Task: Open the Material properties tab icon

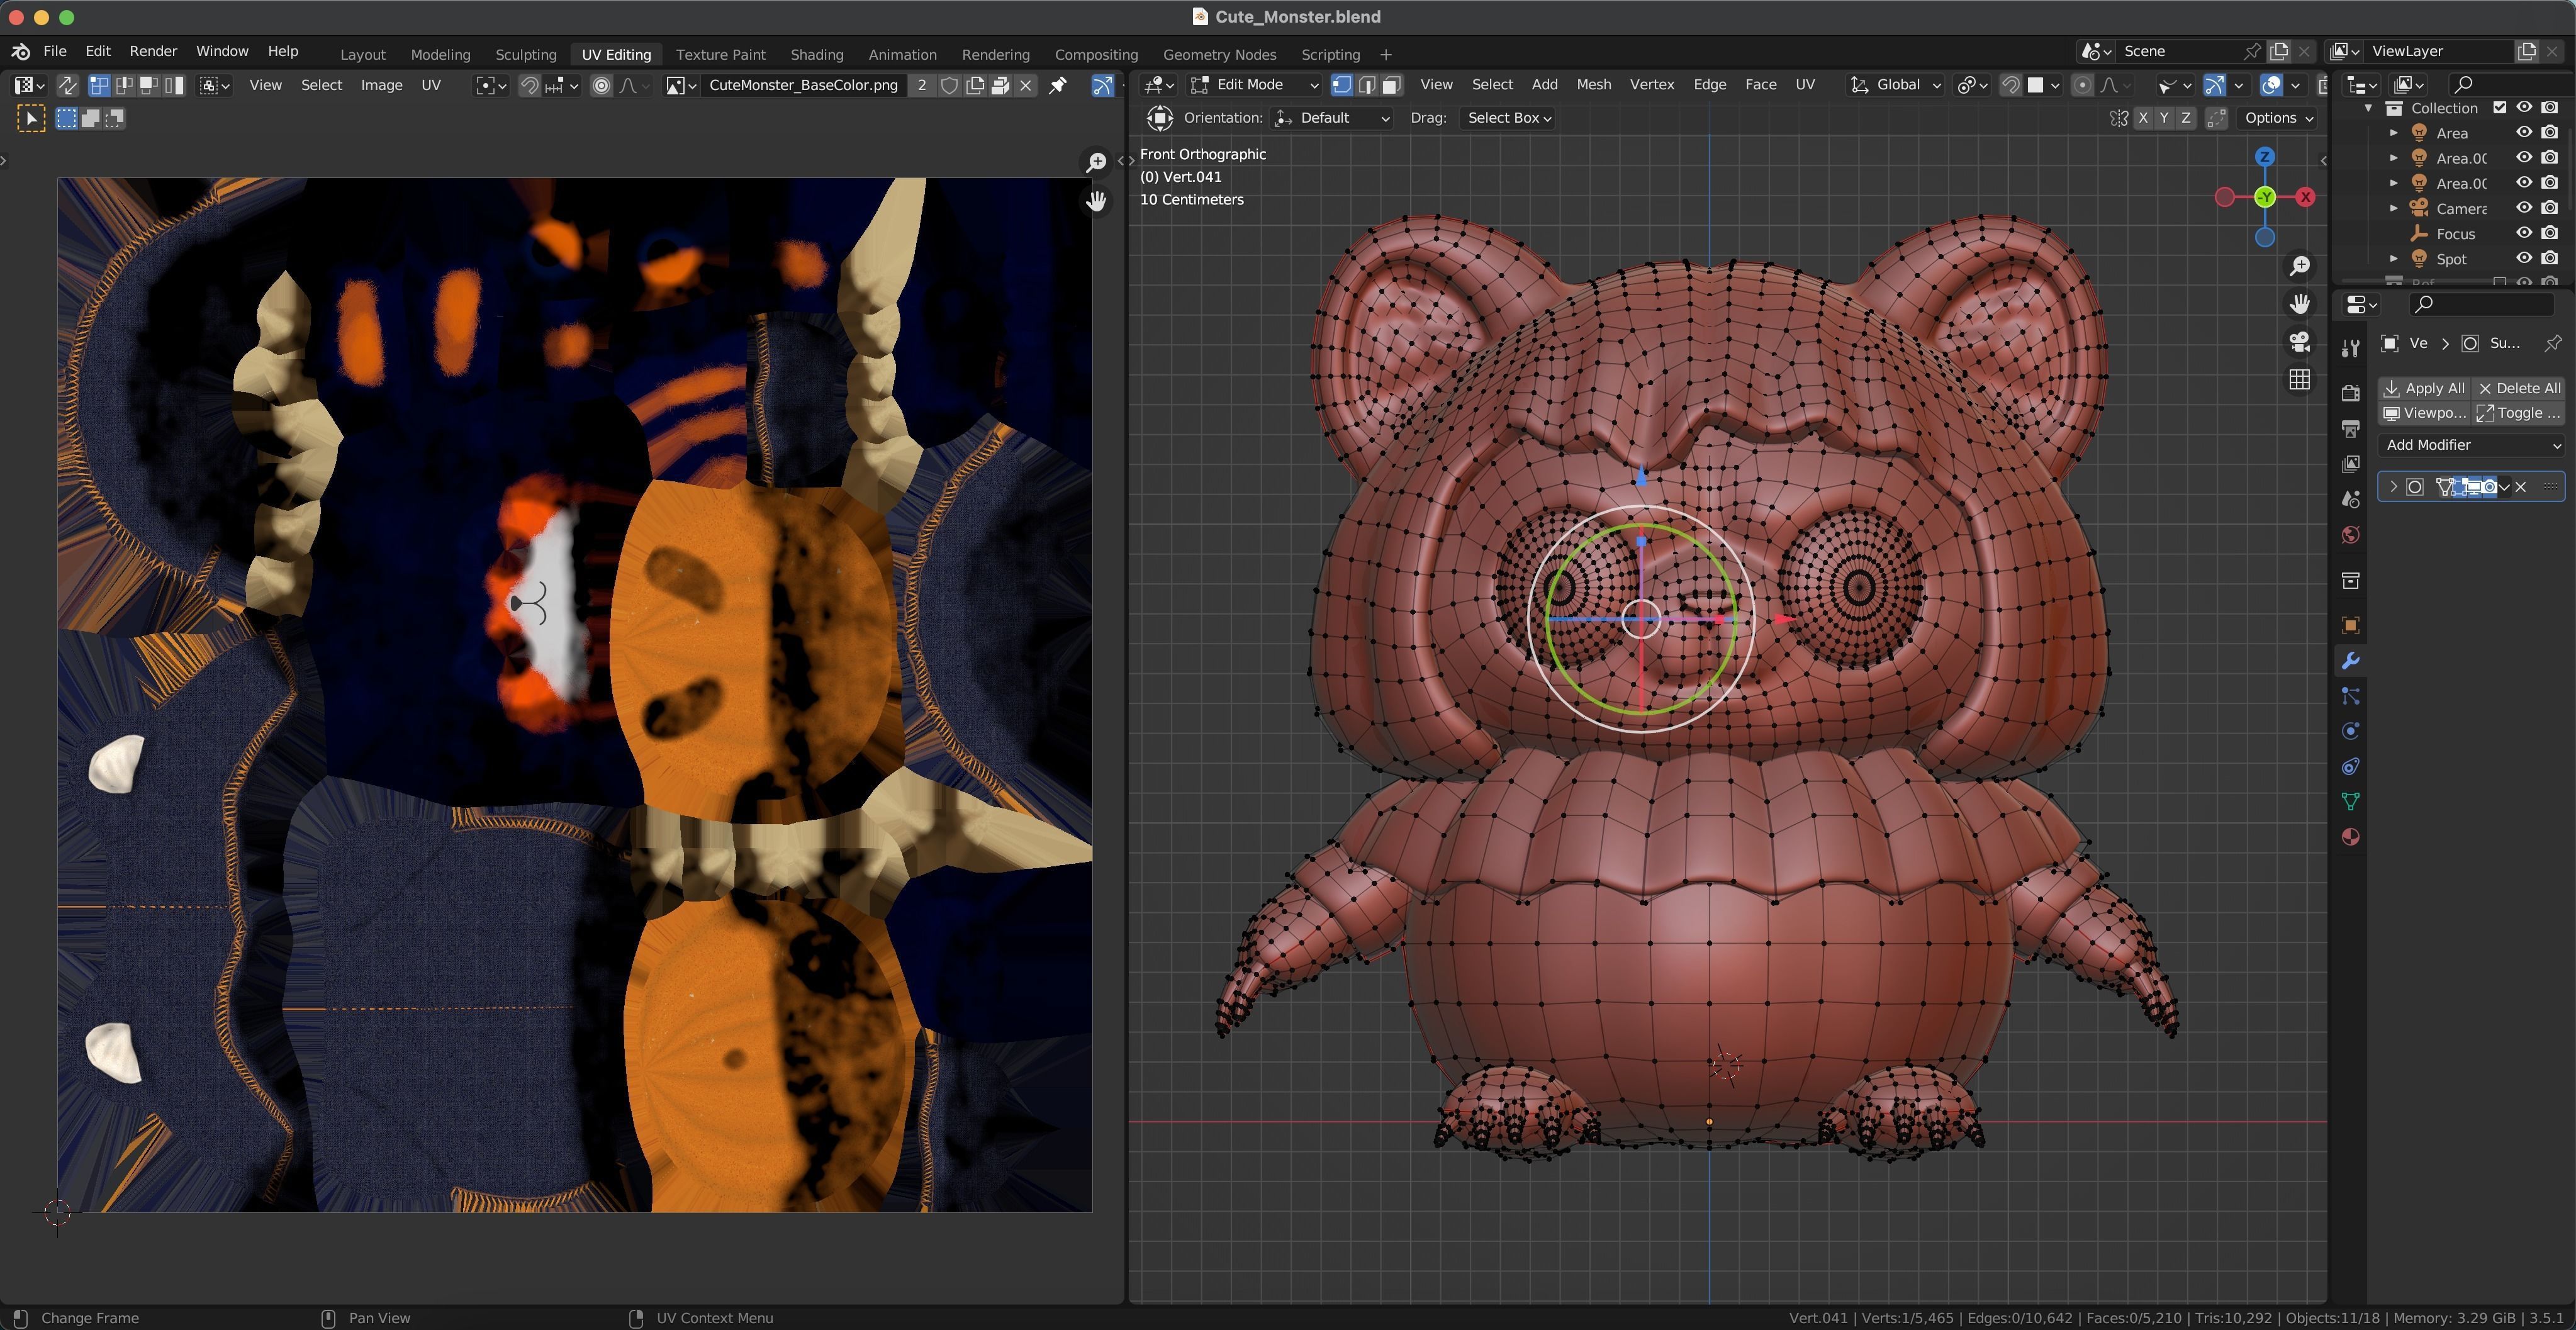Action: tap(2351, 837)
